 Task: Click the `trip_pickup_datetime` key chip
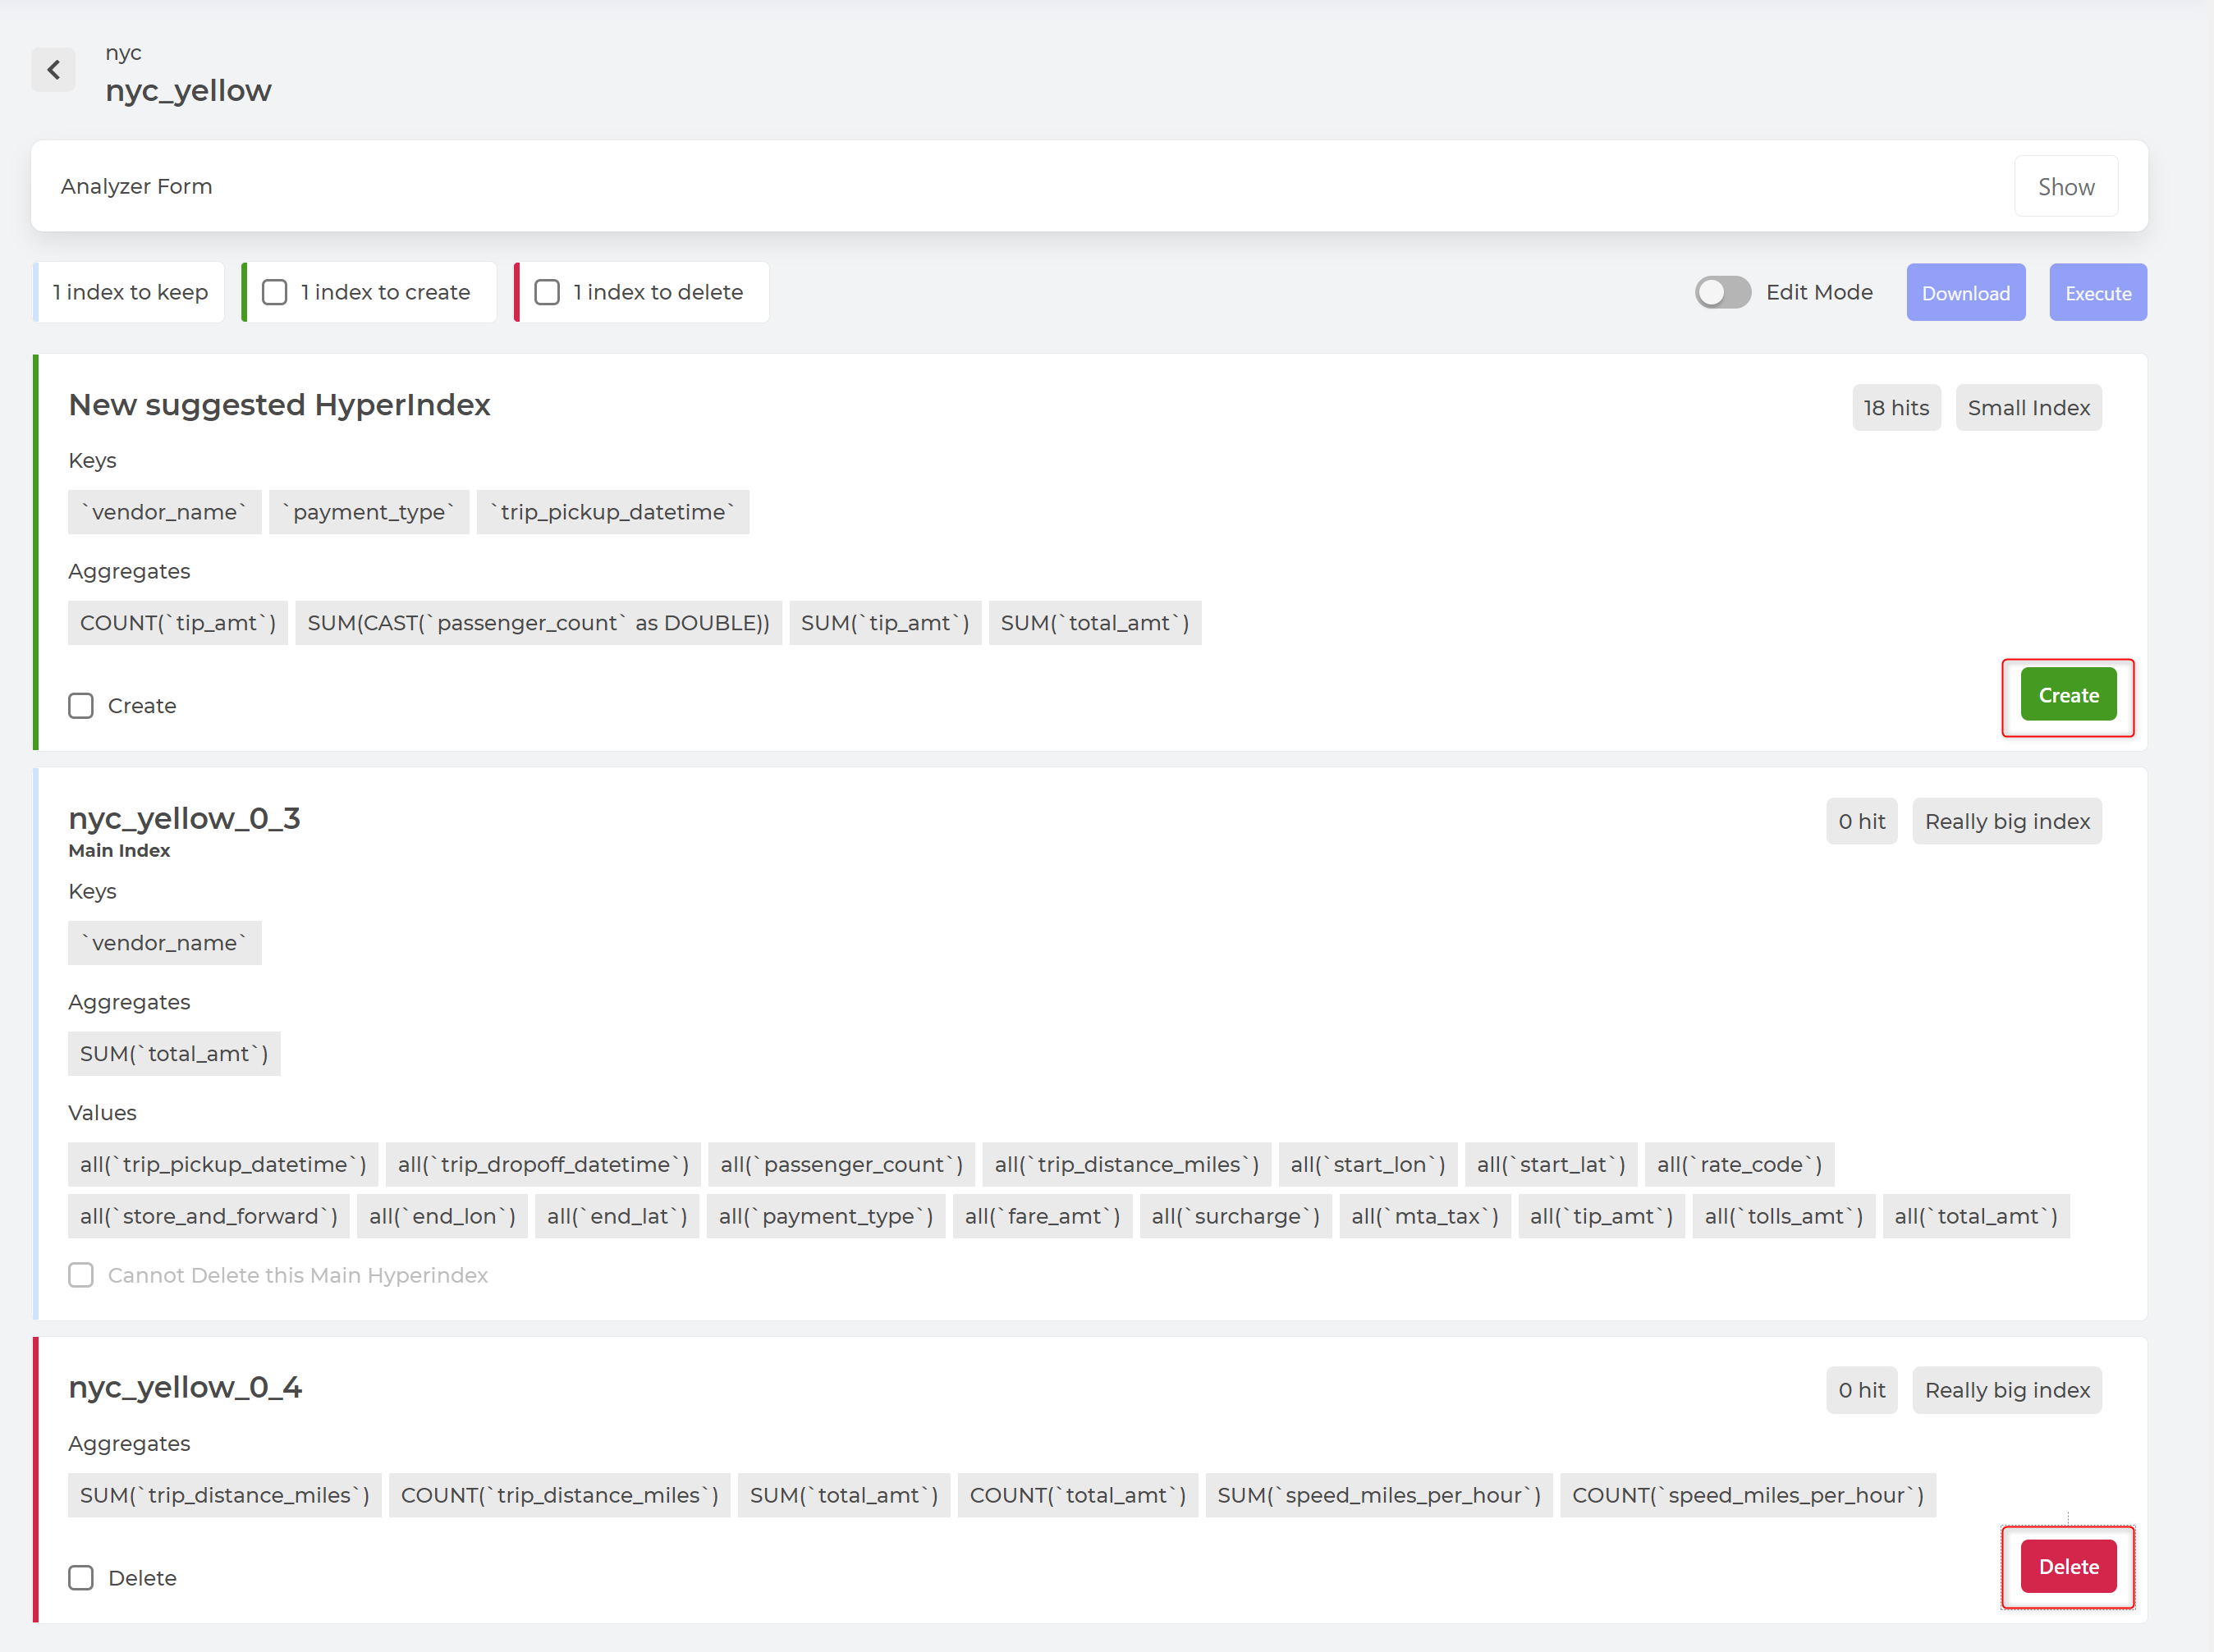point(613,512)
